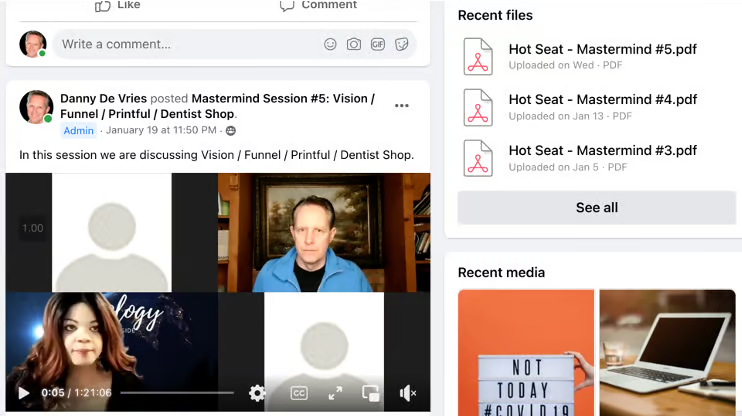742x416 pixels.
Task: Click the Admin badge
Action: click(79, 131)
